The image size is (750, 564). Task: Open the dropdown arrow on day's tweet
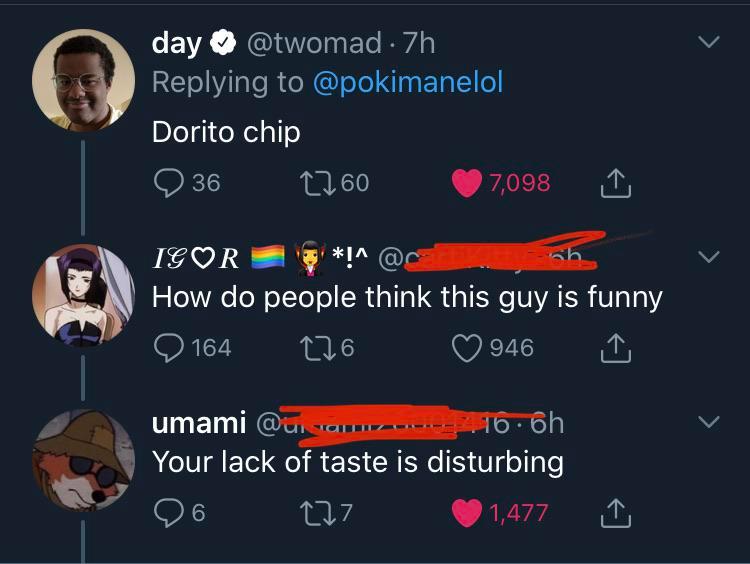(708, 43)
